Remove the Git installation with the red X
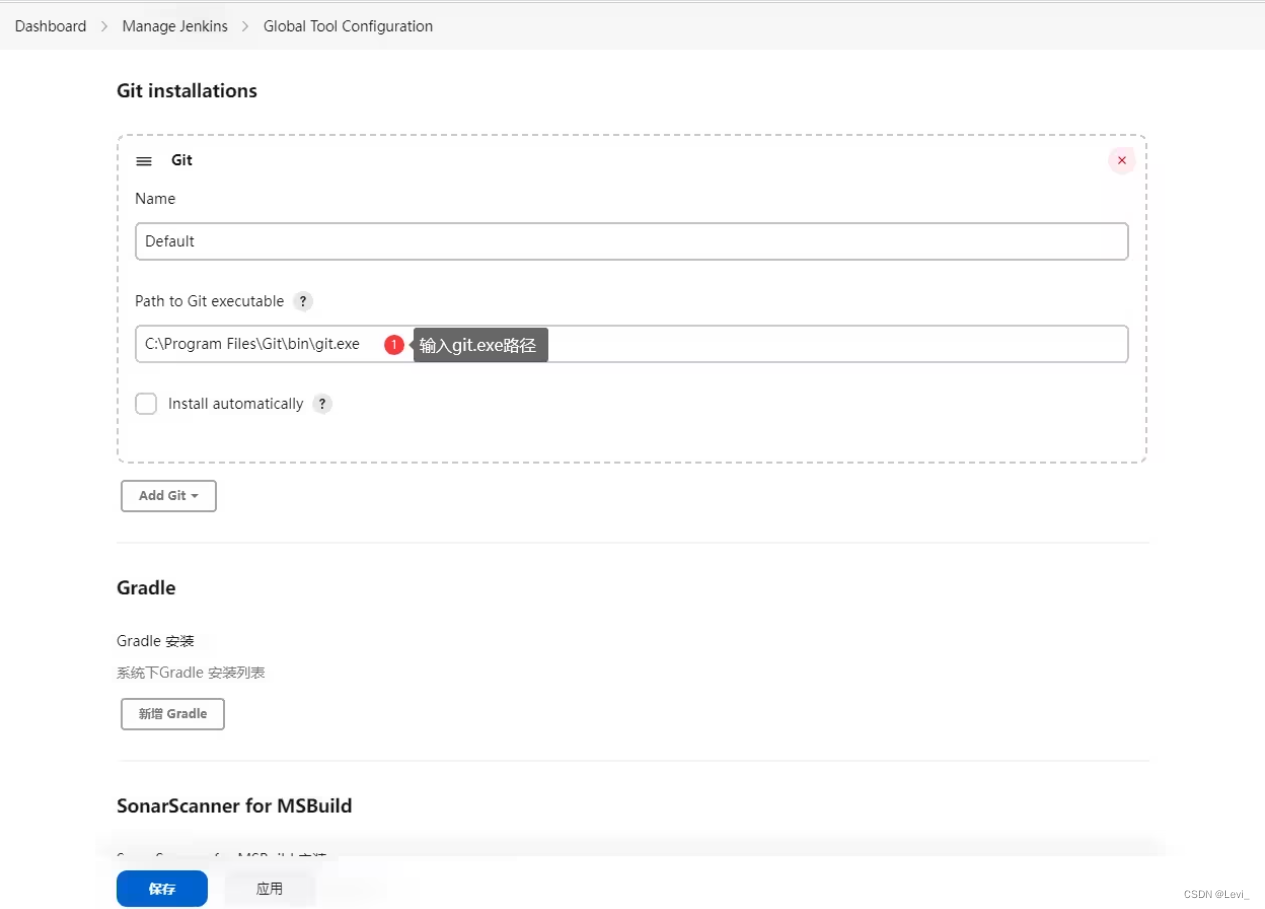 pos(1121,160)
